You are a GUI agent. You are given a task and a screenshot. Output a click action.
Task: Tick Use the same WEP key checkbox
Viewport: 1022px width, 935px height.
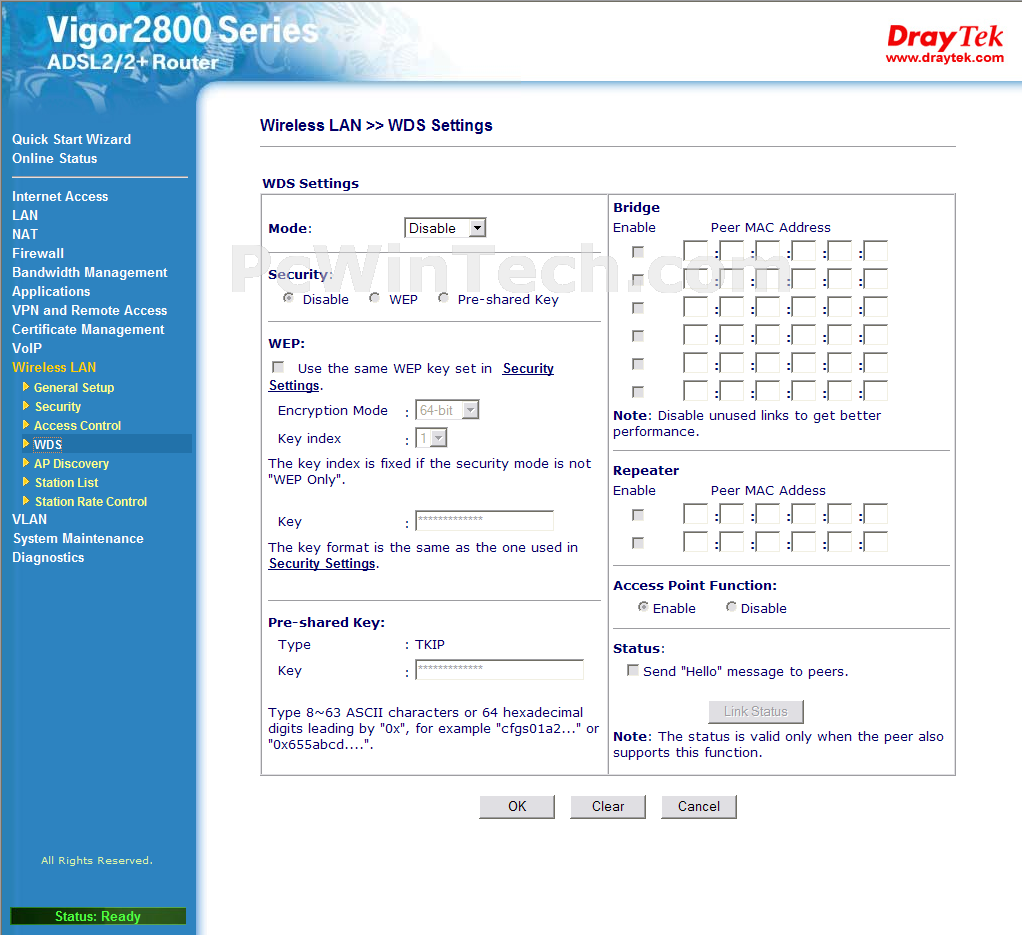(x=278, y=367)
